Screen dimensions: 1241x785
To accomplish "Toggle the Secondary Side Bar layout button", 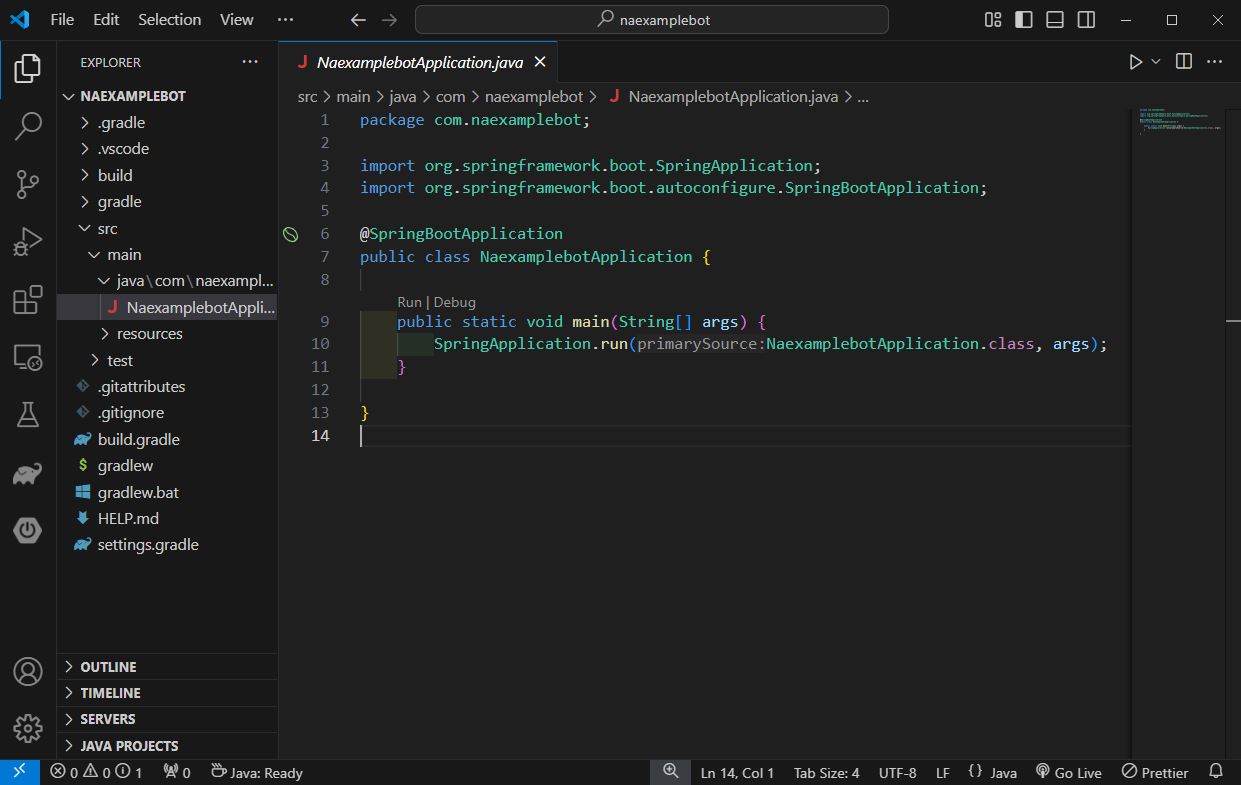I will 1086,20.
